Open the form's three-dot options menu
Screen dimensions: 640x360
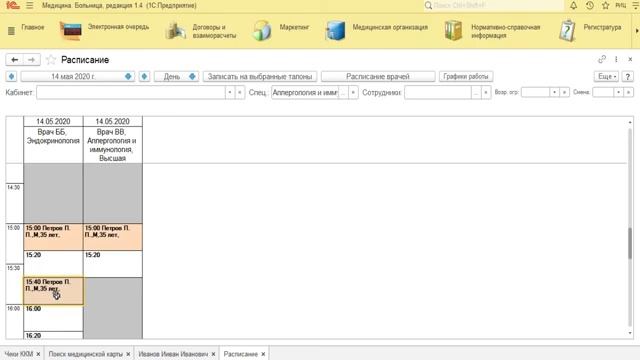(x=616, y=60)
